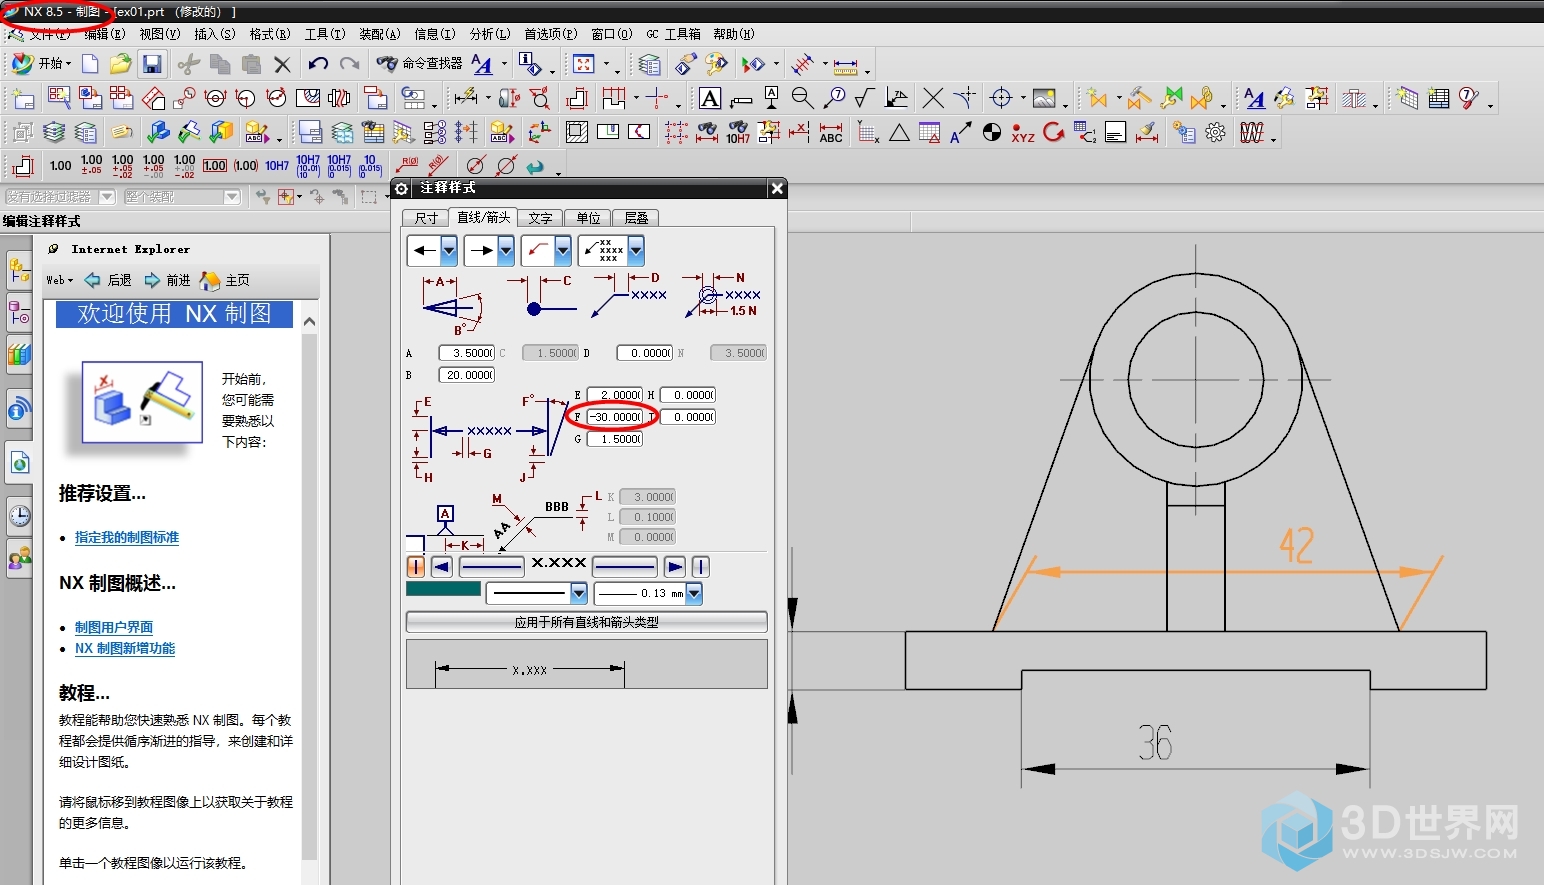1544x885 pixels.
Task: Open the 指定我的制图标准 link
Action: [127, 538]
